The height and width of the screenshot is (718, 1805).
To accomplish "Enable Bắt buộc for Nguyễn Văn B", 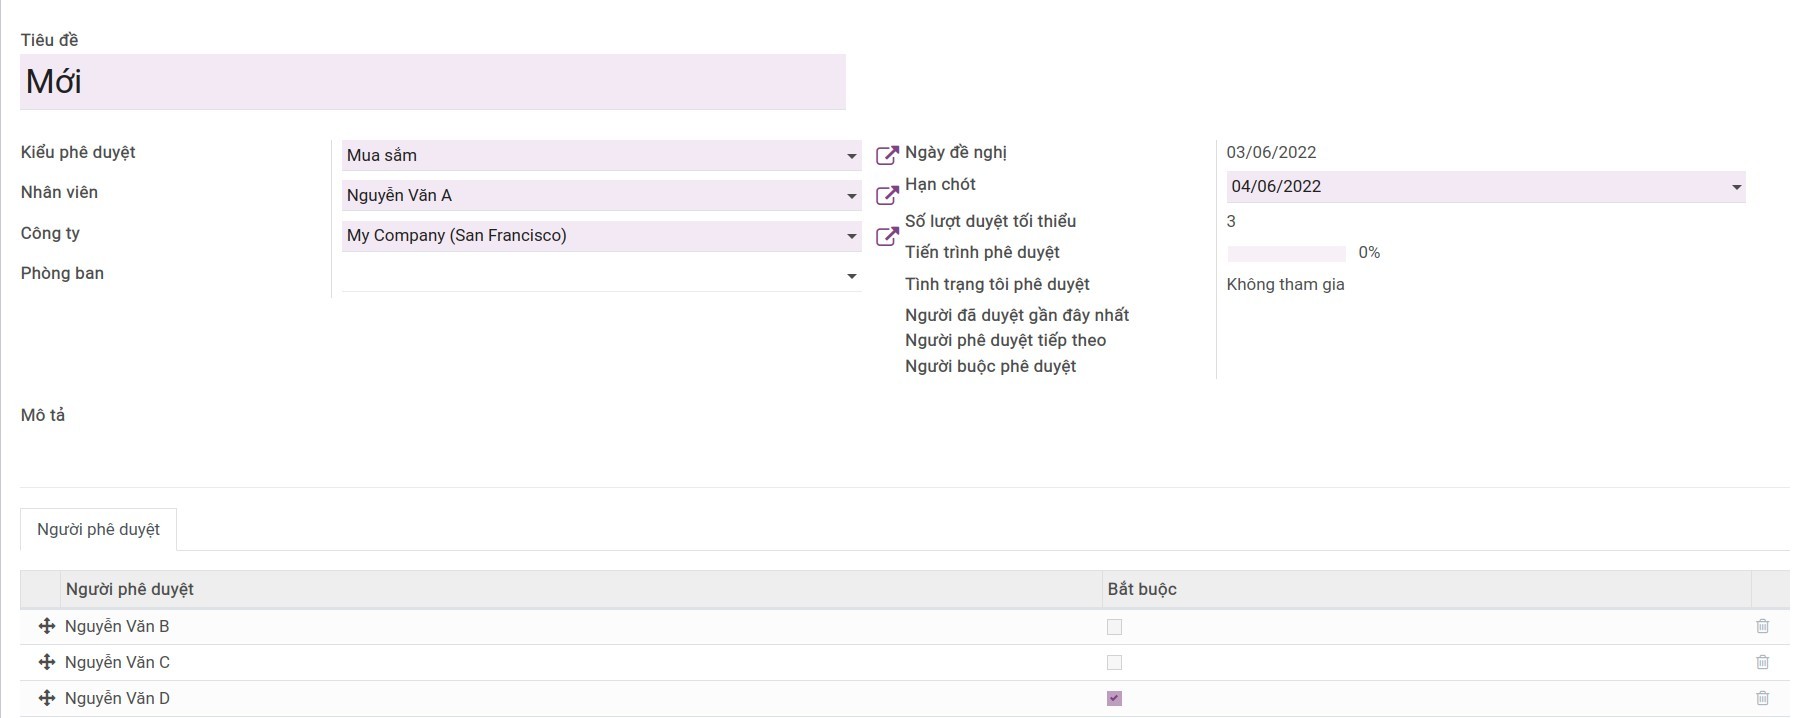I will (x=1114, y=627).
